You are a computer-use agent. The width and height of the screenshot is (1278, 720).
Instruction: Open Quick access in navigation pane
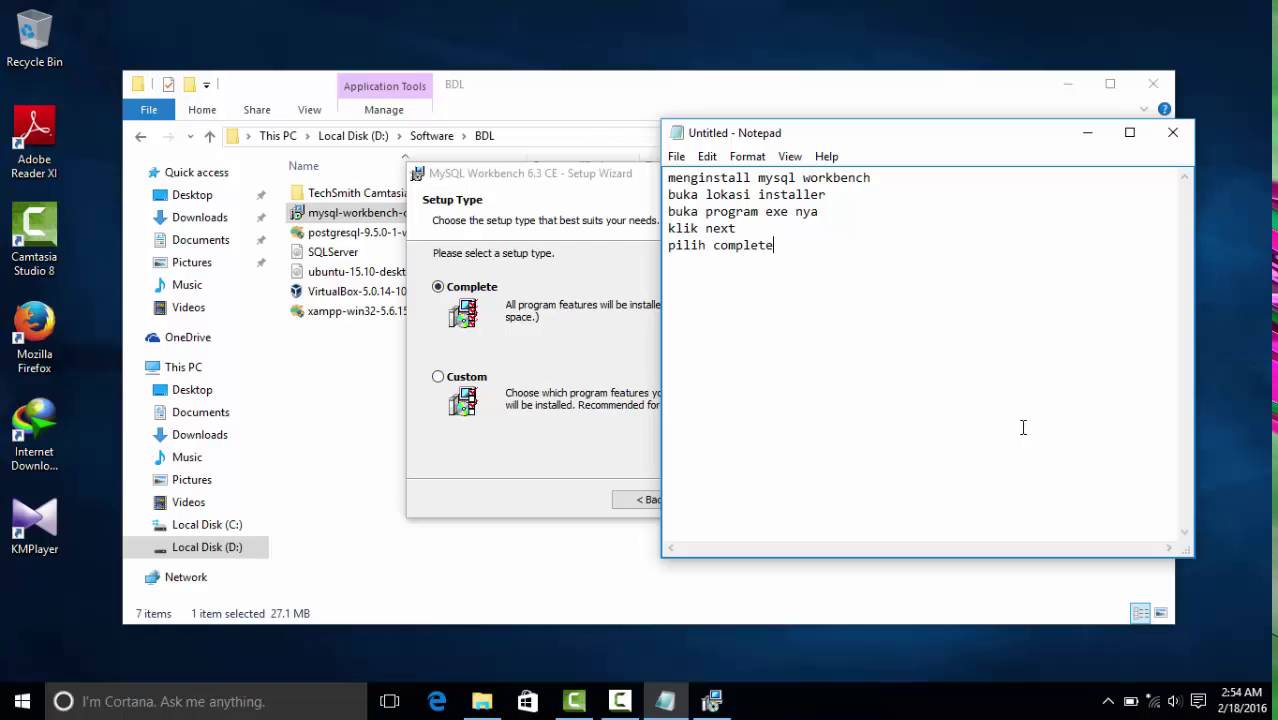click(x=196, y=173)
